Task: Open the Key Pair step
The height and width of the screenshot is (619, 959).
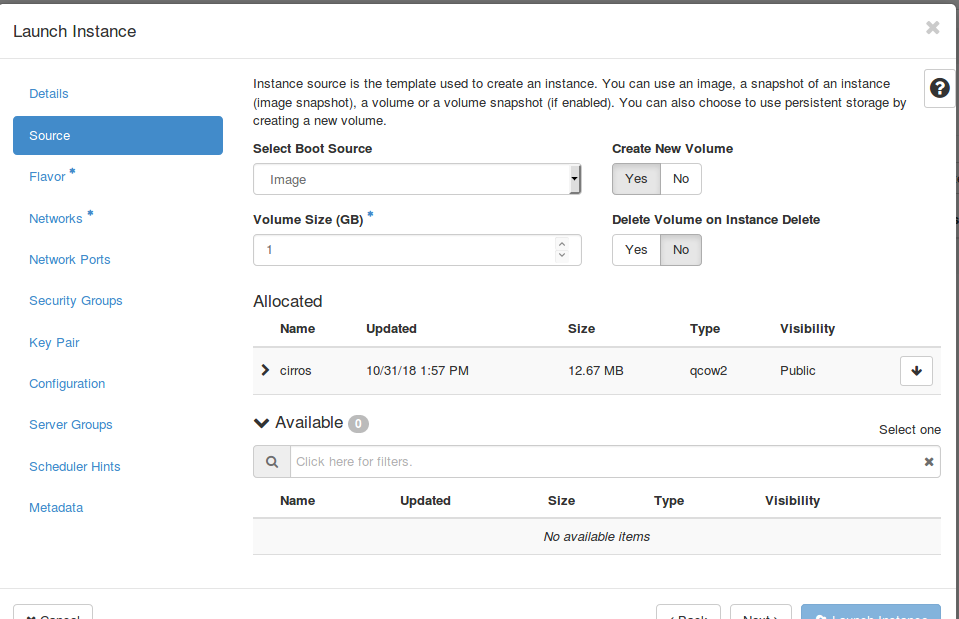Action: 54,343
